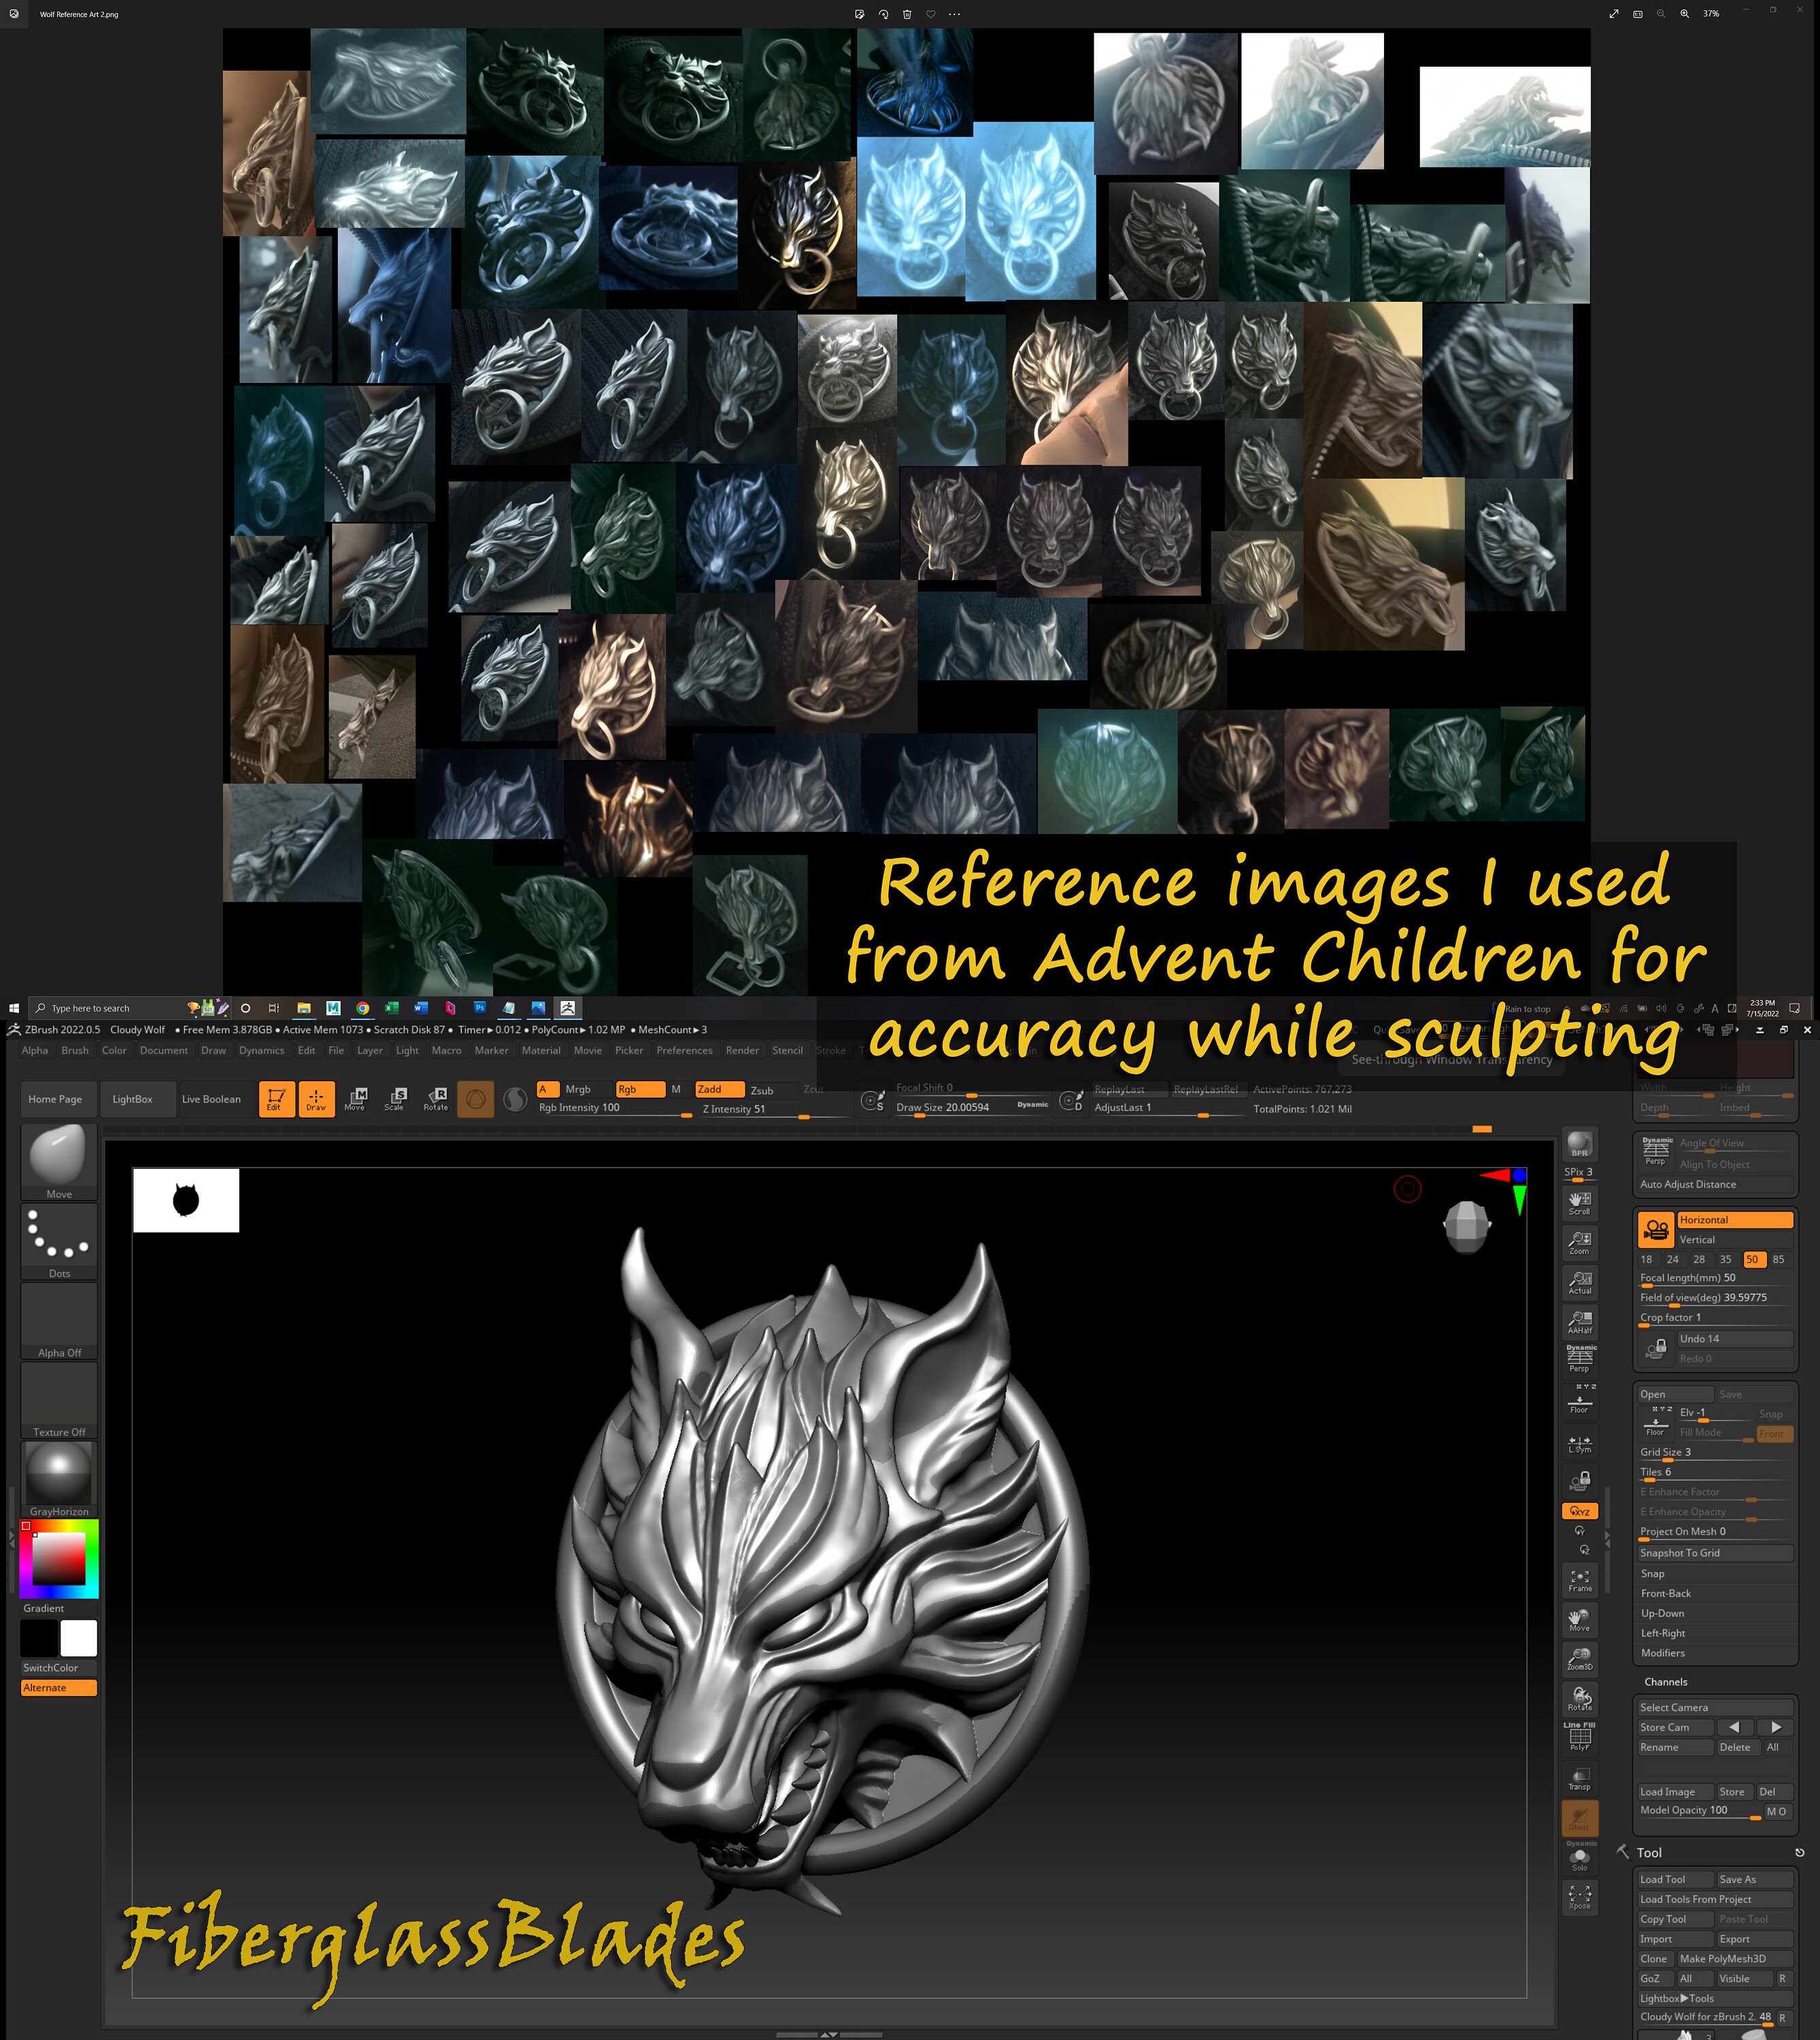Click the Actual size icon
This screenshot has height=2040, width=1820.
coord(1579,1283)
